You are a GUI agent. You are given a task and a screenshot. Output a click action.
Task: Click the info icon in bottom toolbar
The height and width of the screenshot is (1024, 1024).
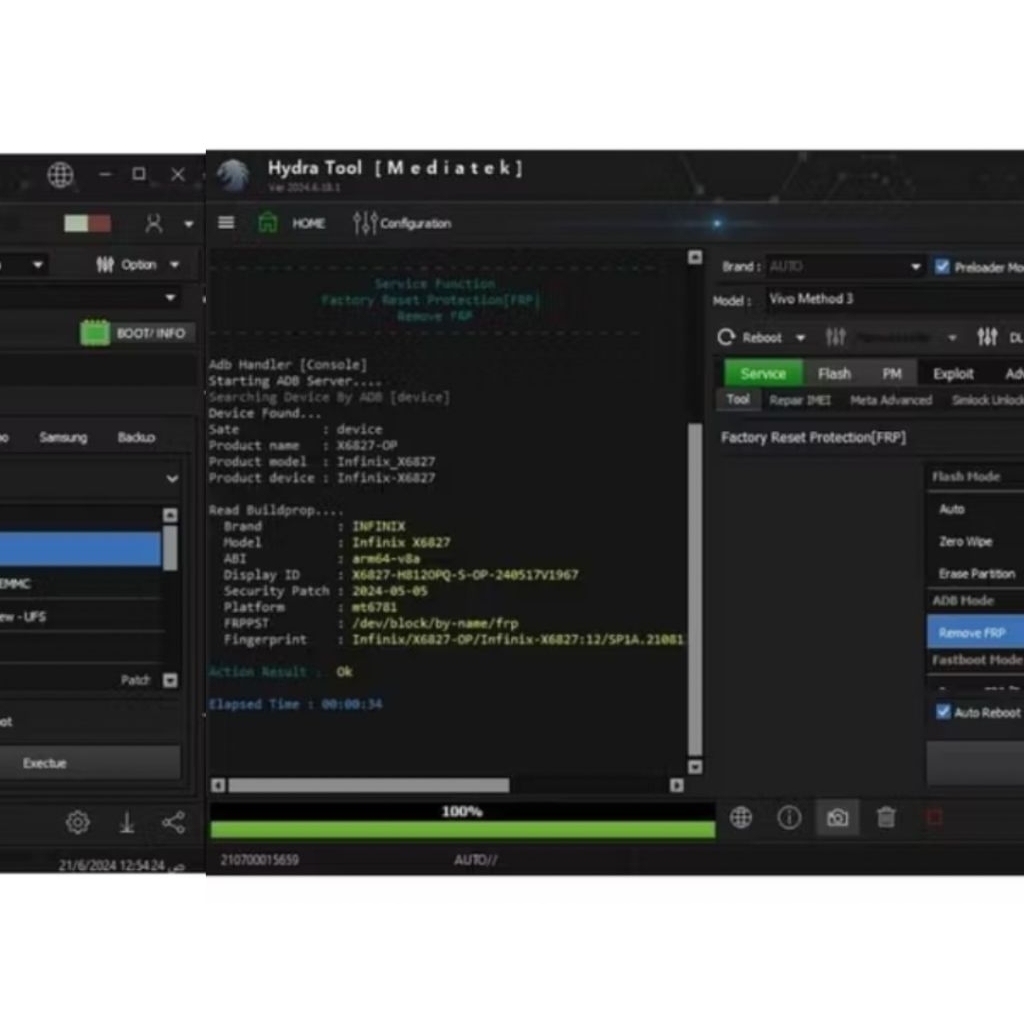pos(789,817)
